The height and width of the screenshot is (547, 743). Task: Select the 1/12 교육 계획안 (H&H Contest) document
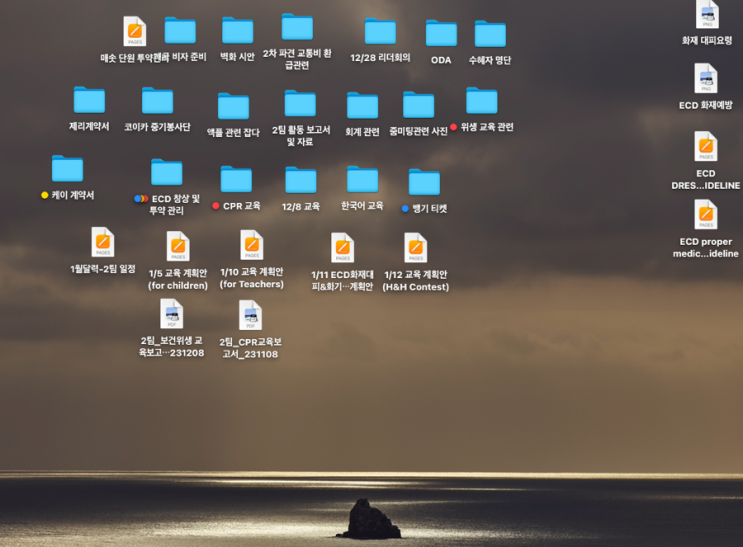click(x=416, y=247)
